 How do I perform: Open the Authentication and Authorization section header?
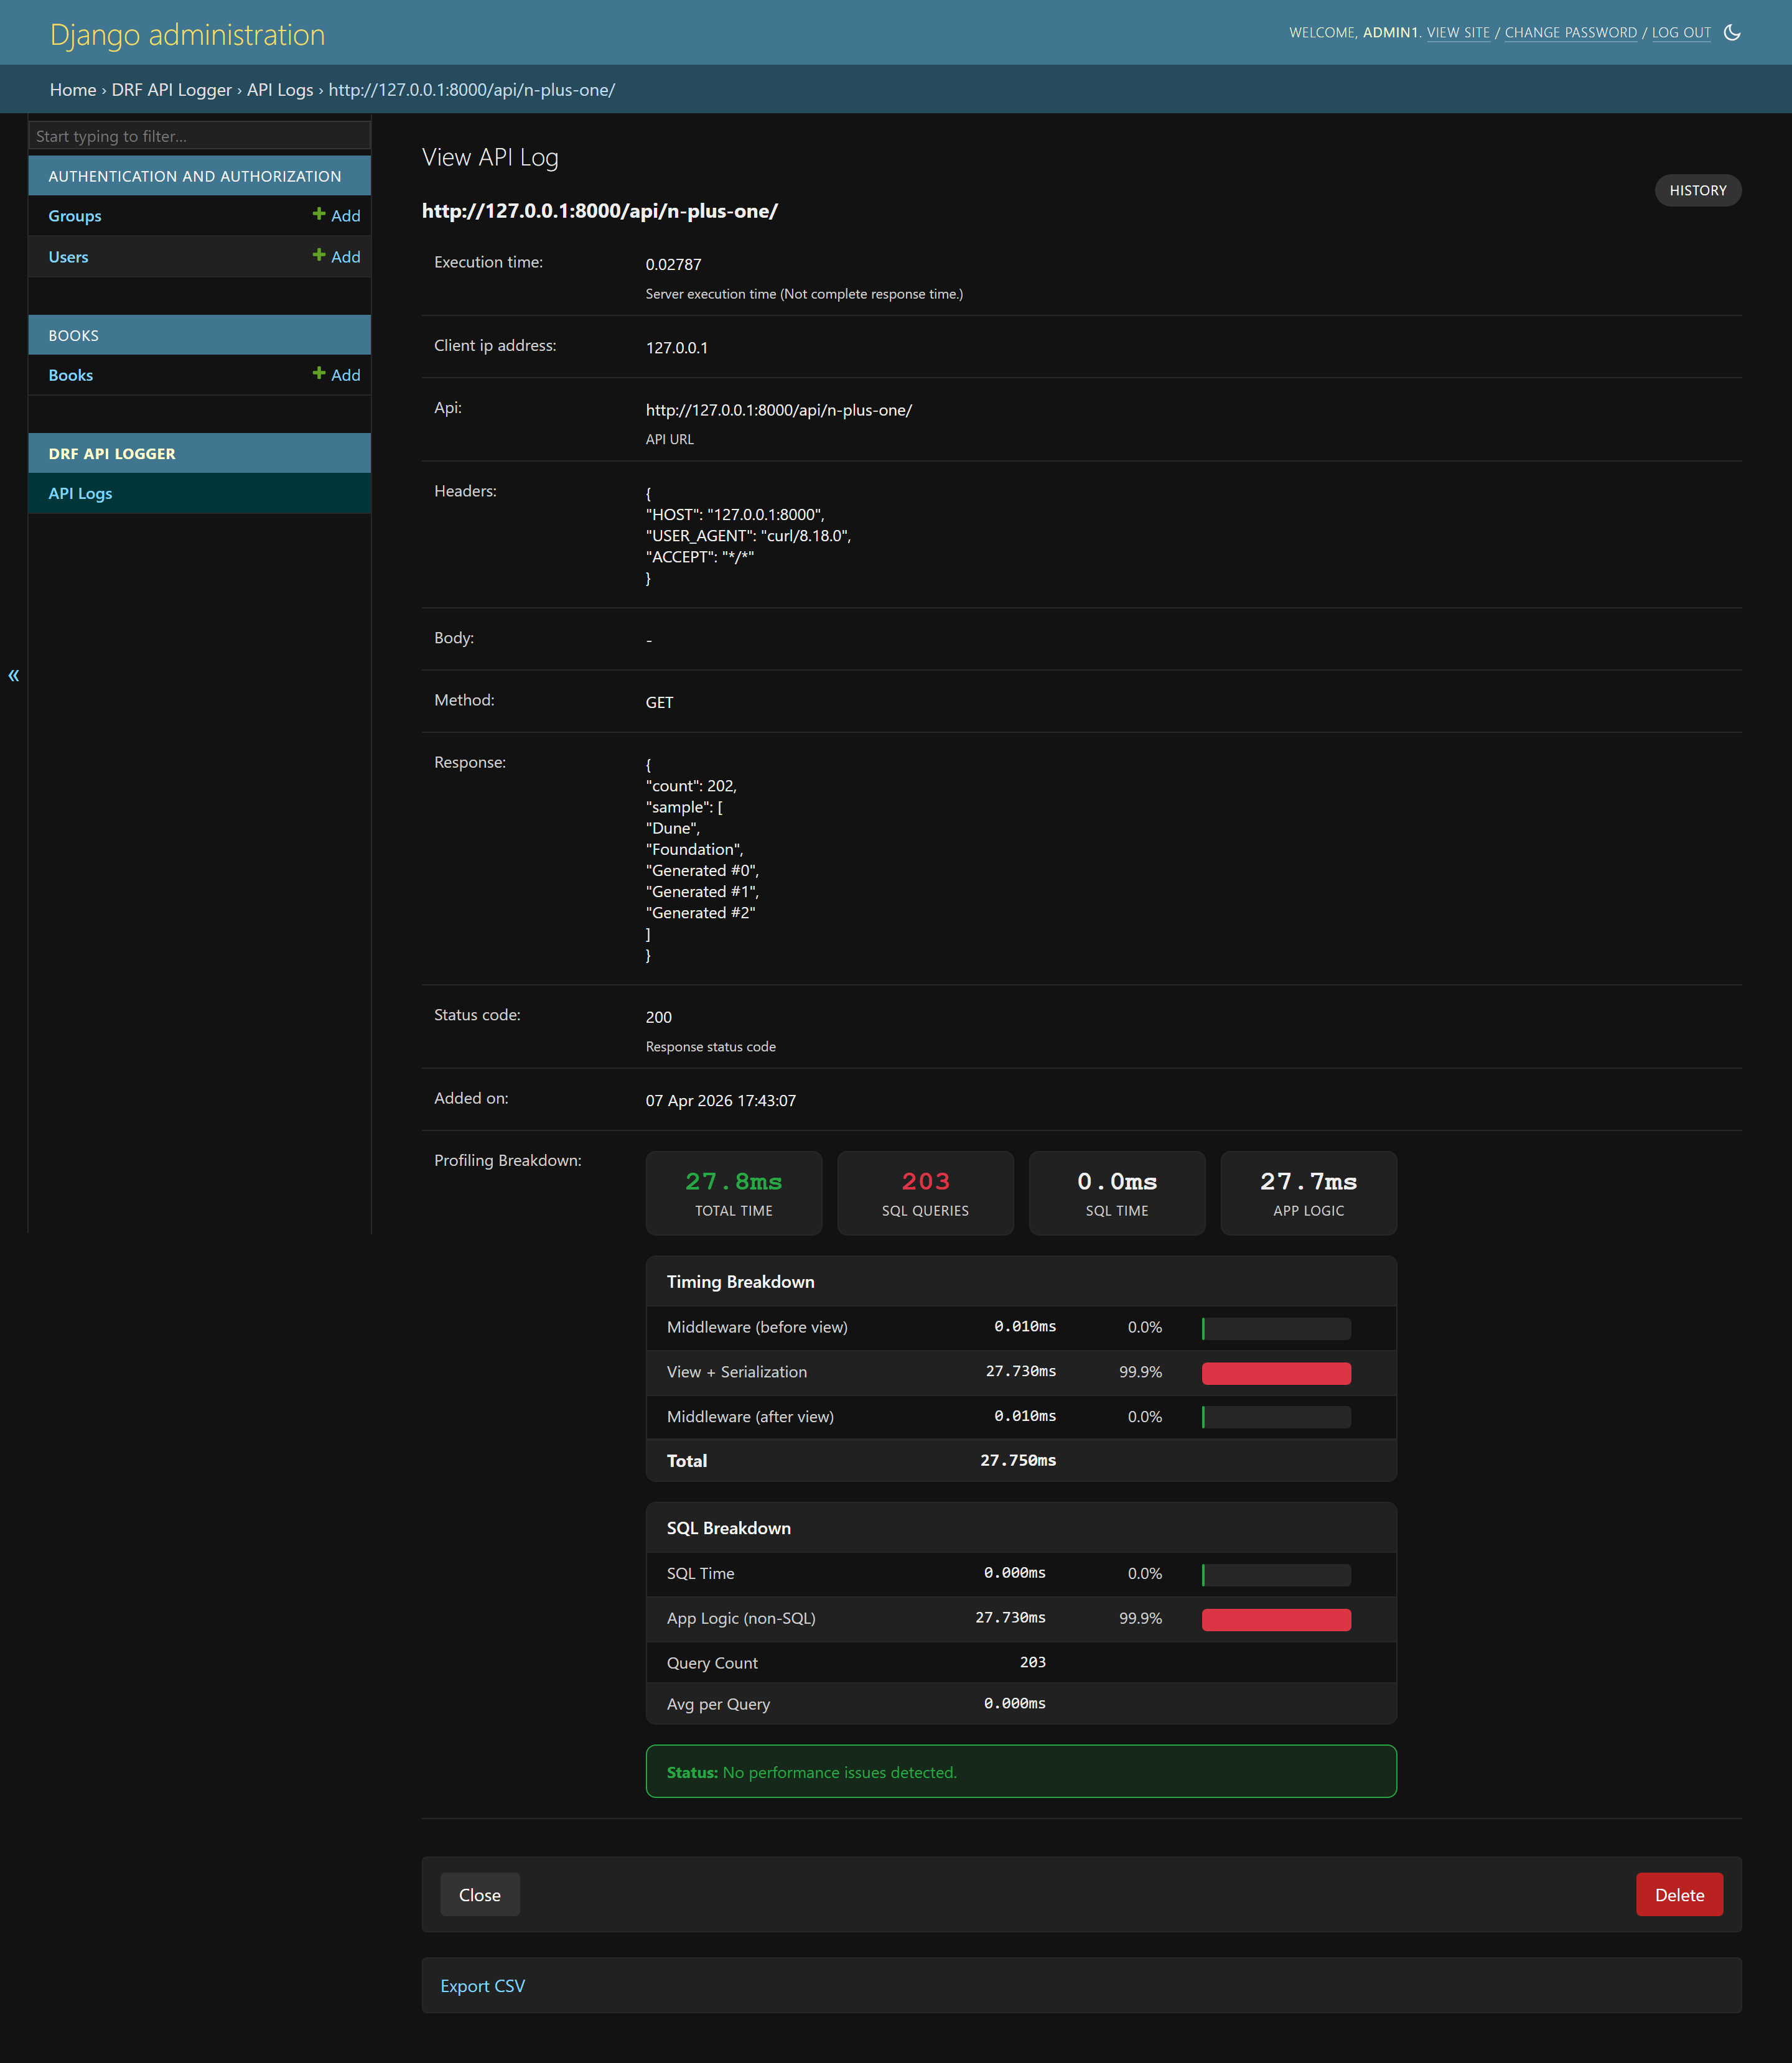(x=195, y=176)
